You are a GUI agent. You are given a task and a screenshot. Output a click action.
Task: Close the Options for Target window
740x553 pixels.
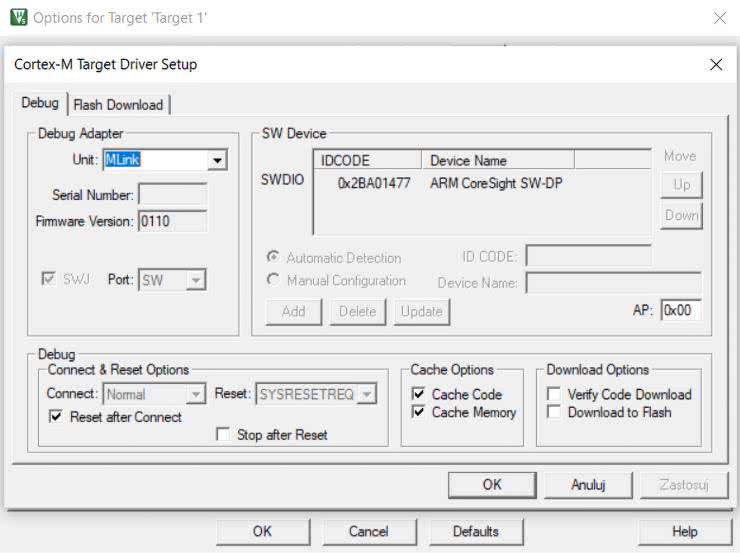point(719,18)
